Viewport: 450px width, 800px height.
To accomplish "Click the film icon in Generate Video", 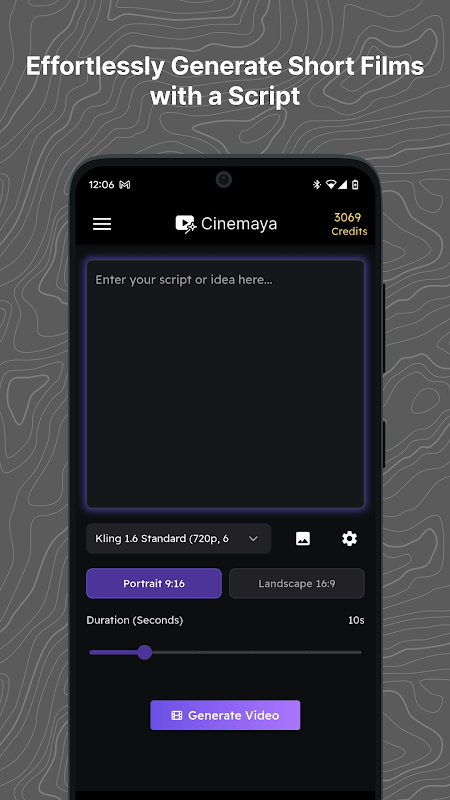I will (177, 715).
